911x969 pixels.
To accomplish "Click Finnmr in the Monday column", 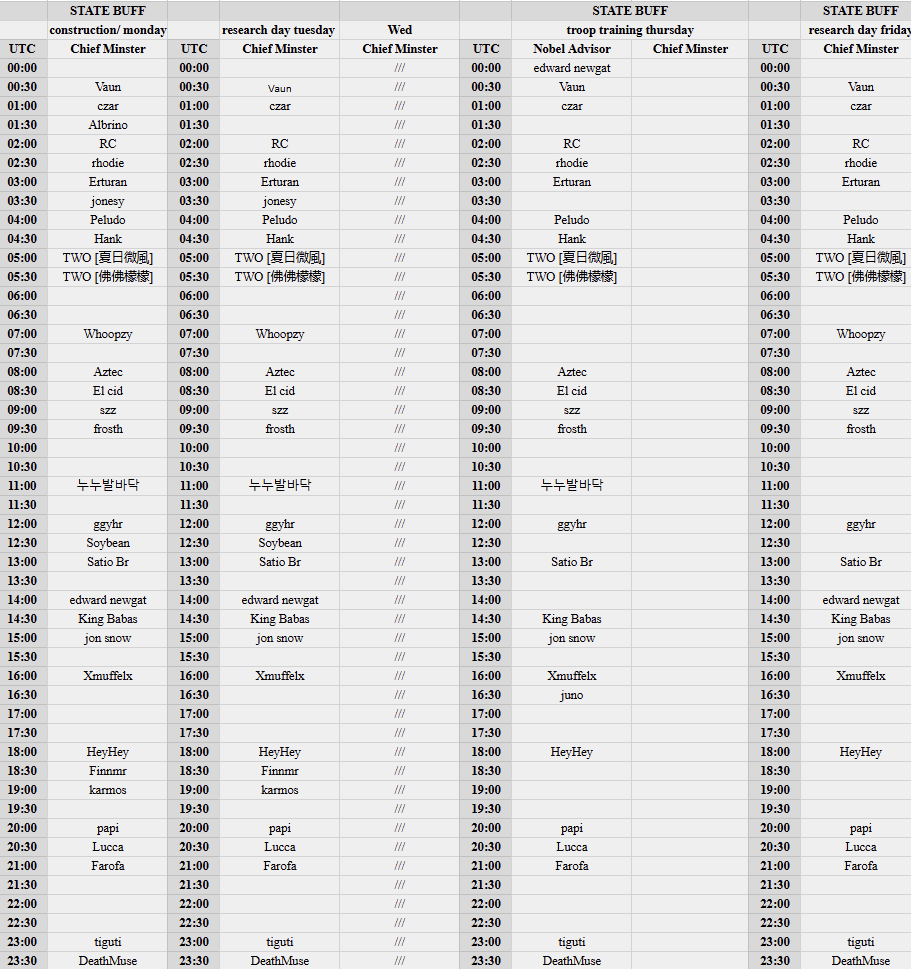I will 108,771.
